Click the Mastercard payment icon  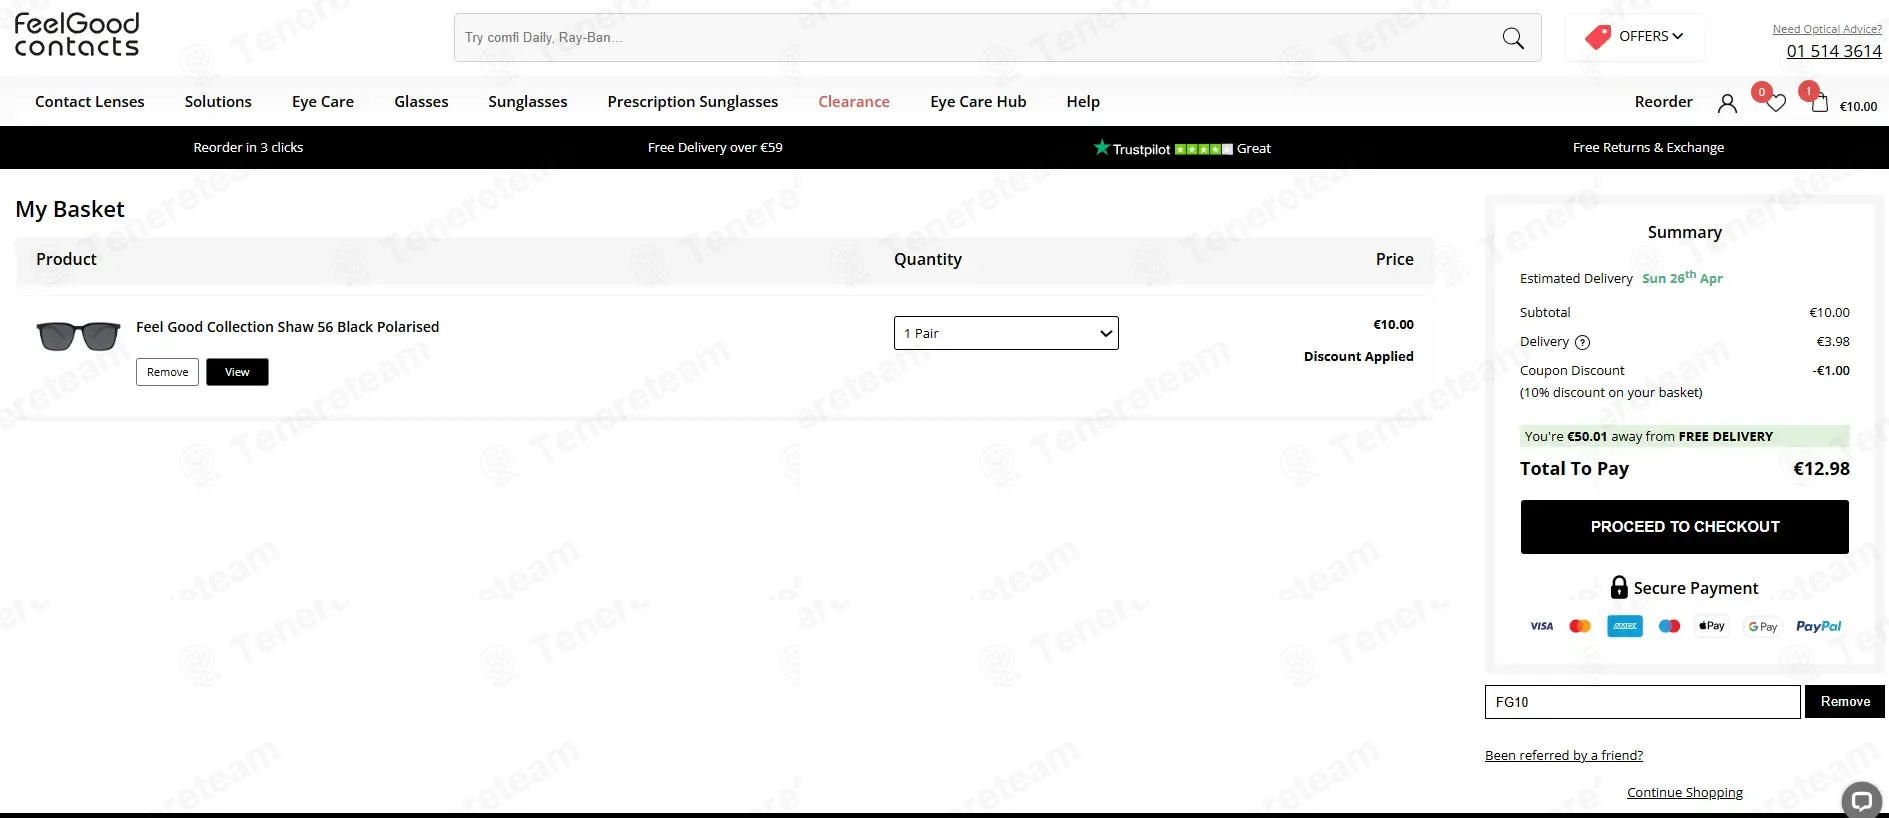click(x=1580, y=626)
